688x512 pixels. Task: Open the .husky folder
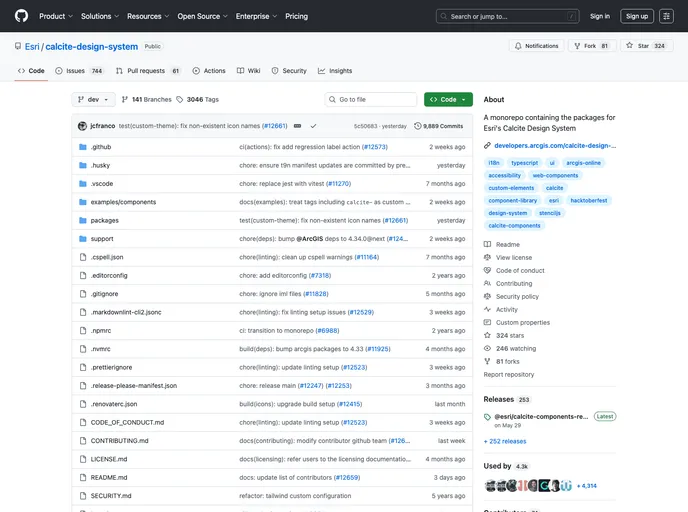(x=100, y=165)
